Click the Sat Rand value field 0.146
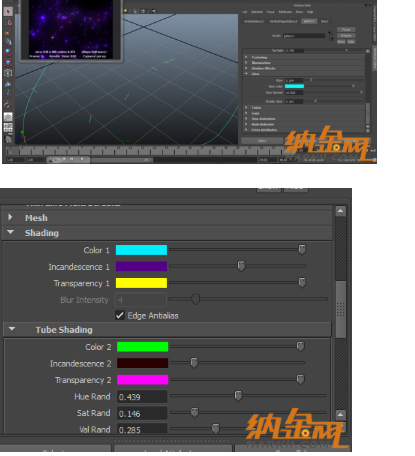Image resolution: width=415 pixels, height=456 pixels. pyautogui.click(x=142, y=413)
